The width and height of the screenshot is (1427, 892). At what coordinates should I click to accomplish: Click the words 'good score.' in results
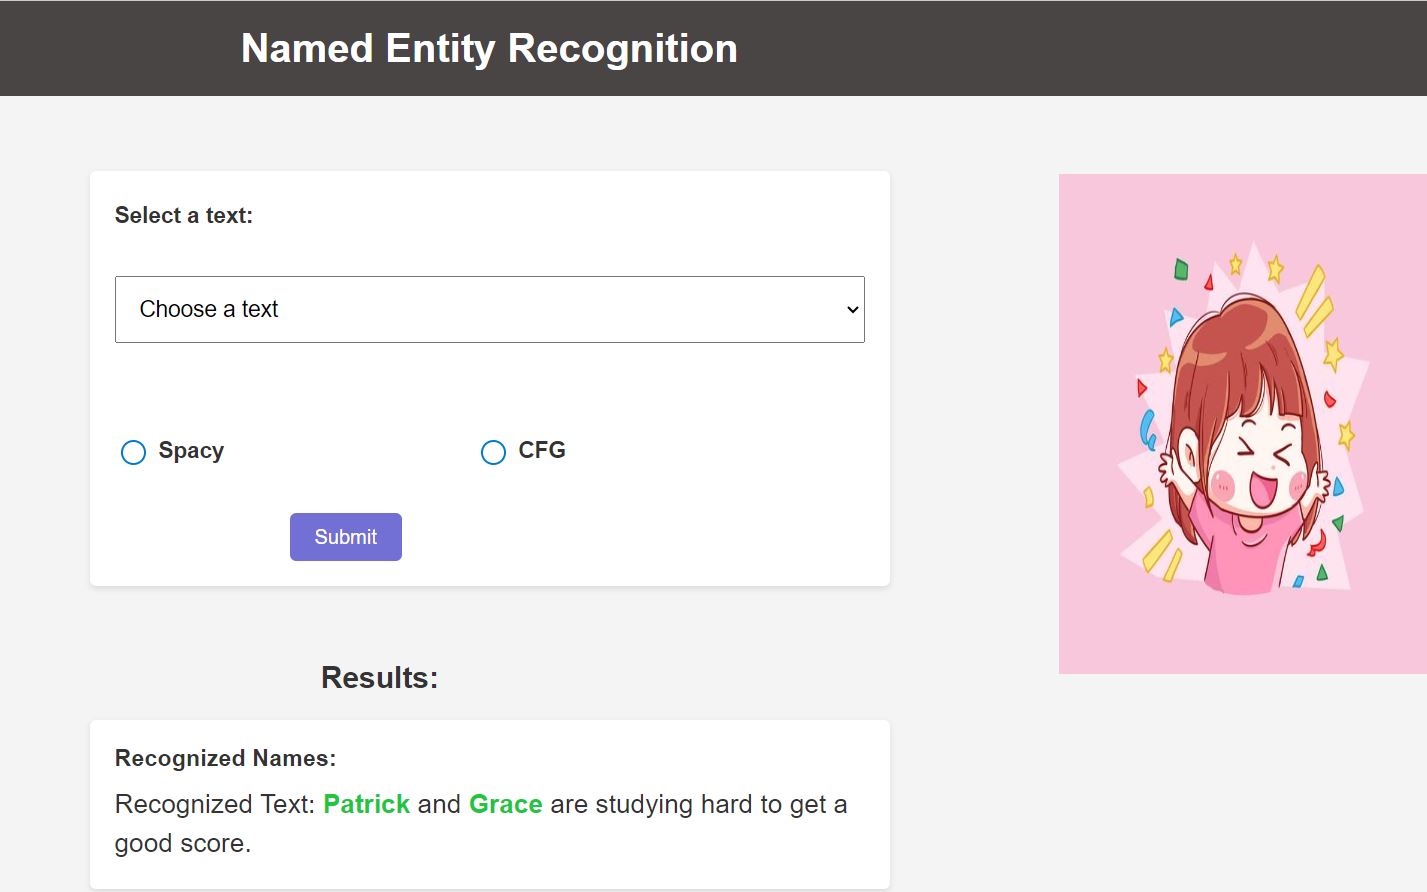click(183, 843)
